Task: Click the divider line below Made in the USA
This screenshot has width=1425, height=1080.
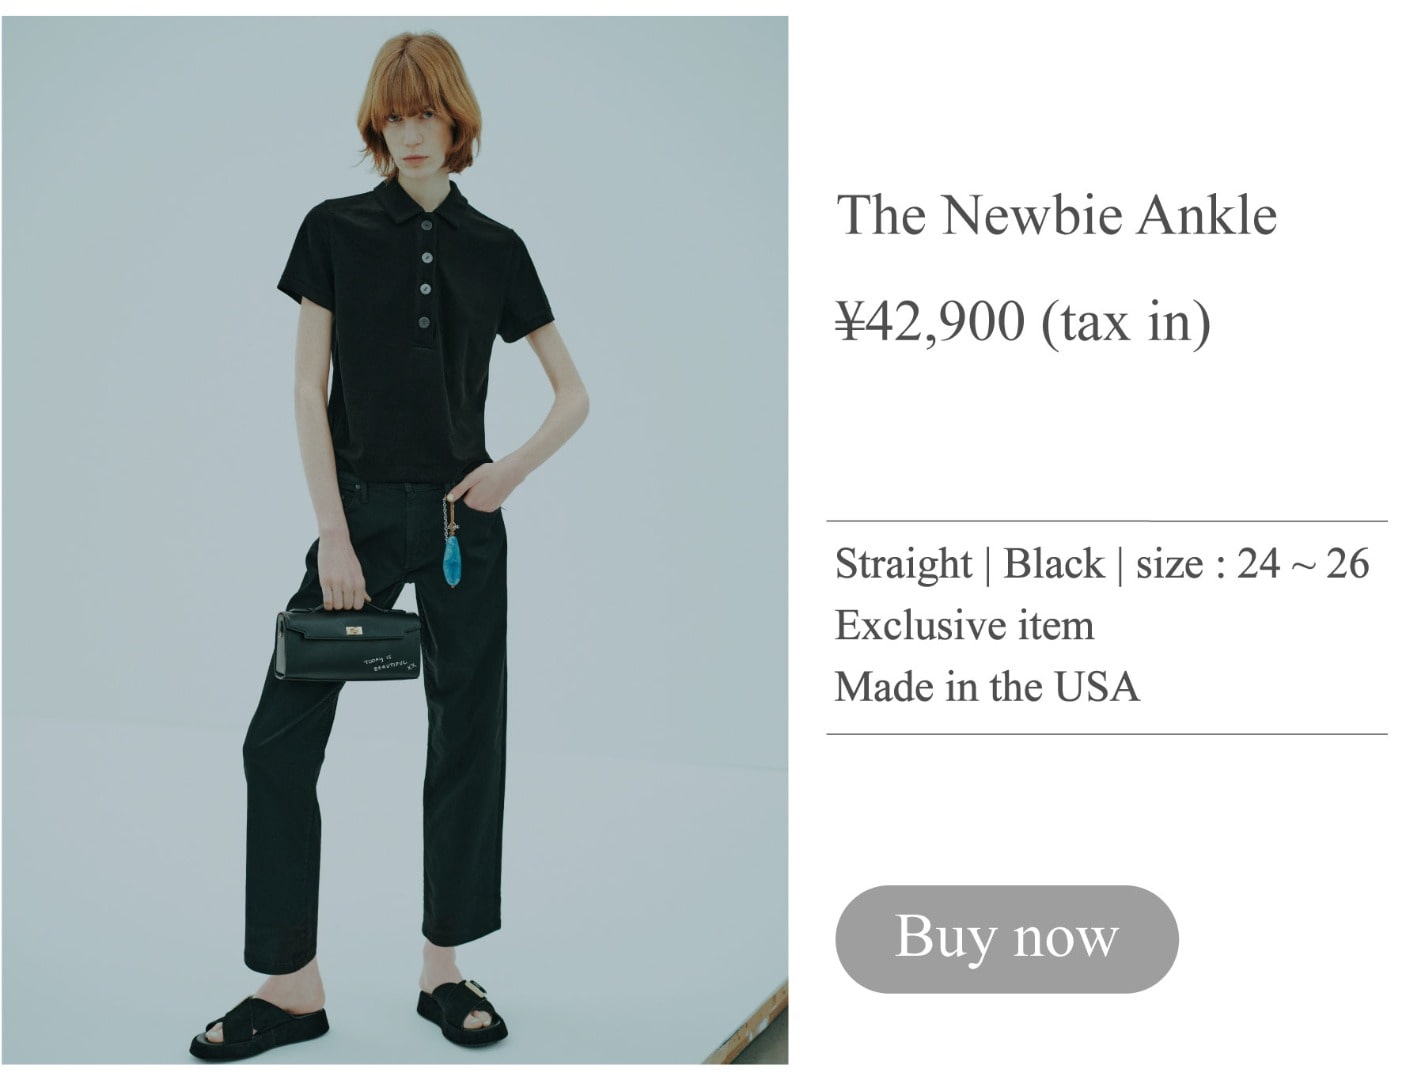Action: [x=1107, y=734]
